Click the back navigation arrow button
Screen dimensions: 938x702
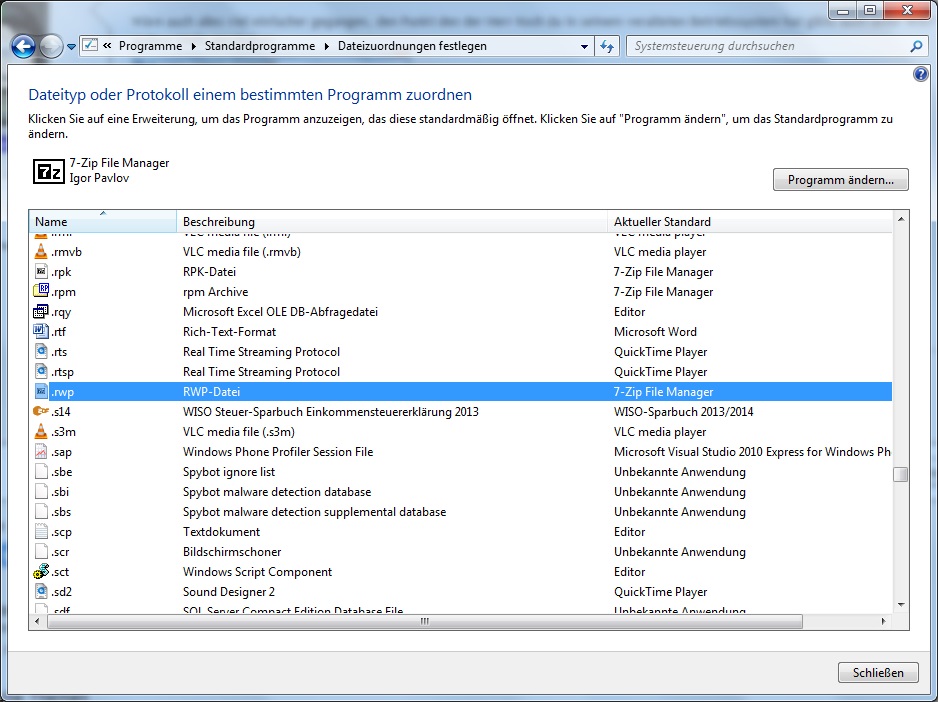click(x=23, y=46)
